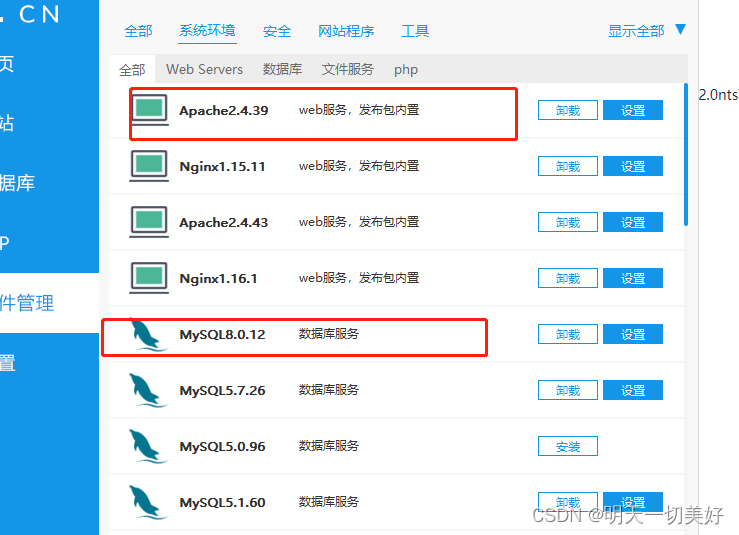The width and height of the screenshot is (739, 535).
Task: Filter by 数据库 sub-tab
Action: tap(282, 69)
